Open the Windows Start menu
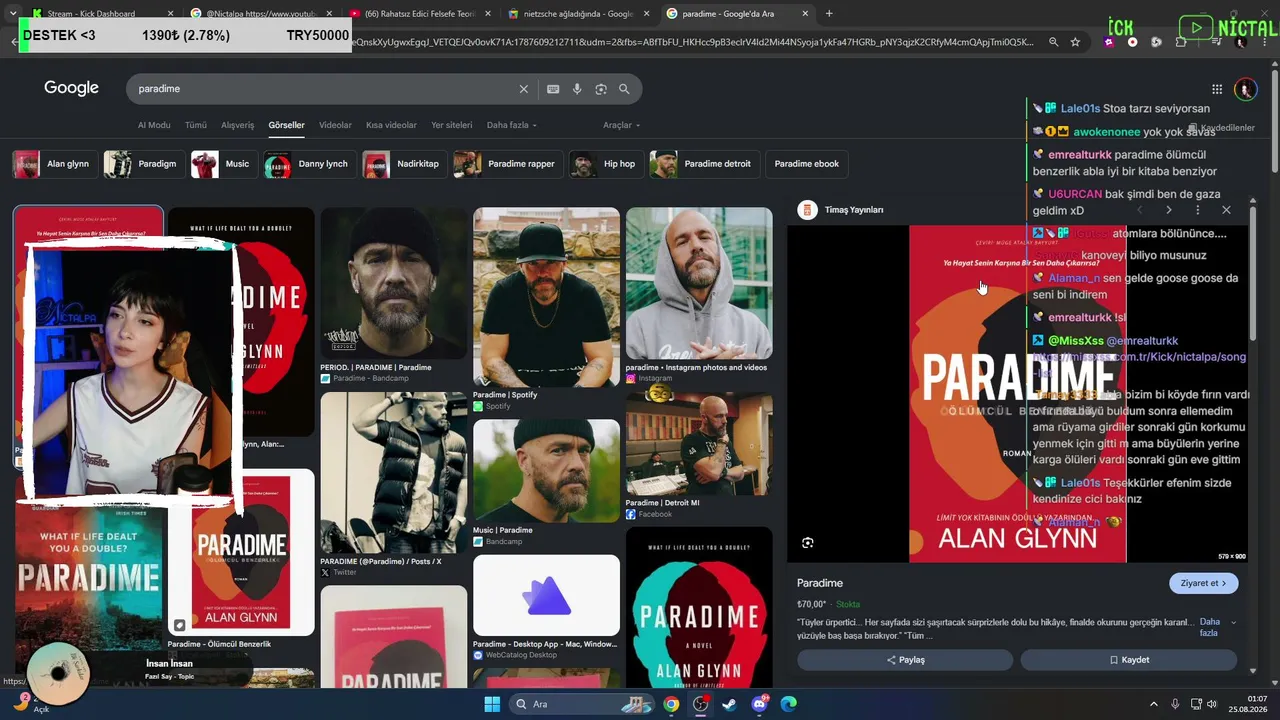The width and height of the screenshot is (1280, 720). click(x=492, y=704)
